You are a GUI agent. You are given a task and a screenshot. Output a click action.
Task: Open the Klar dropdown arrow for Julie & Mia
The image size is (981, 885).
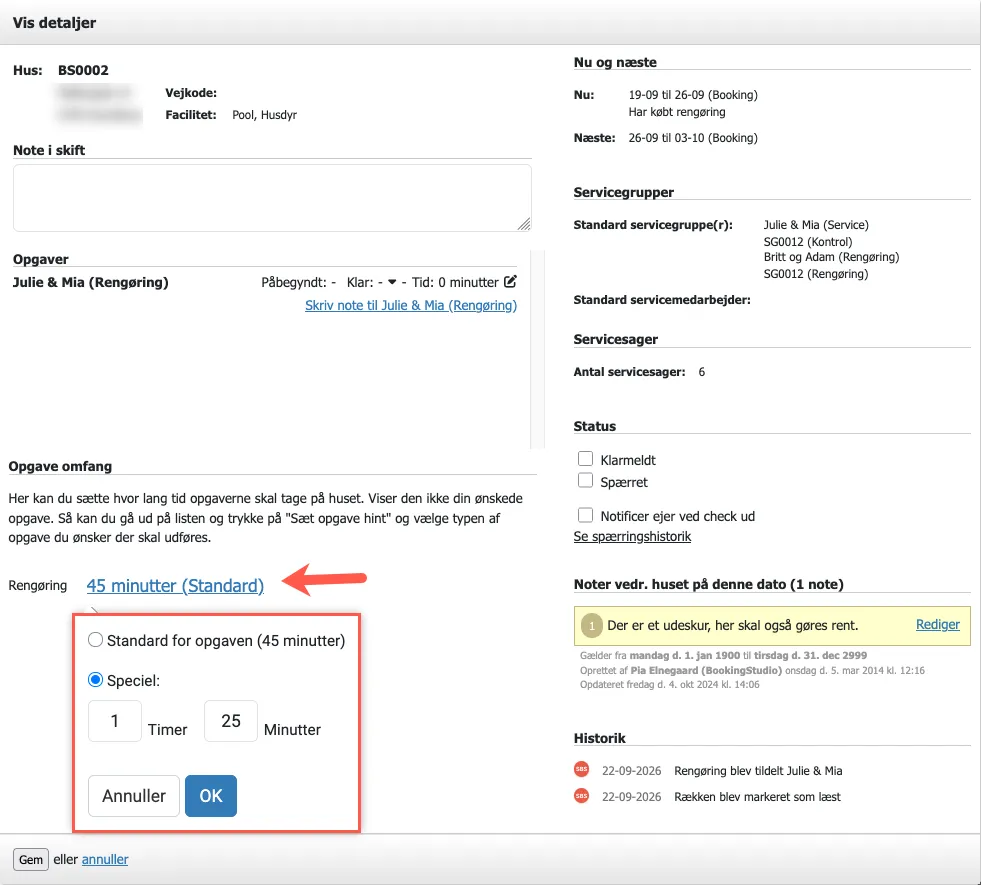click(x=392, y=282)
